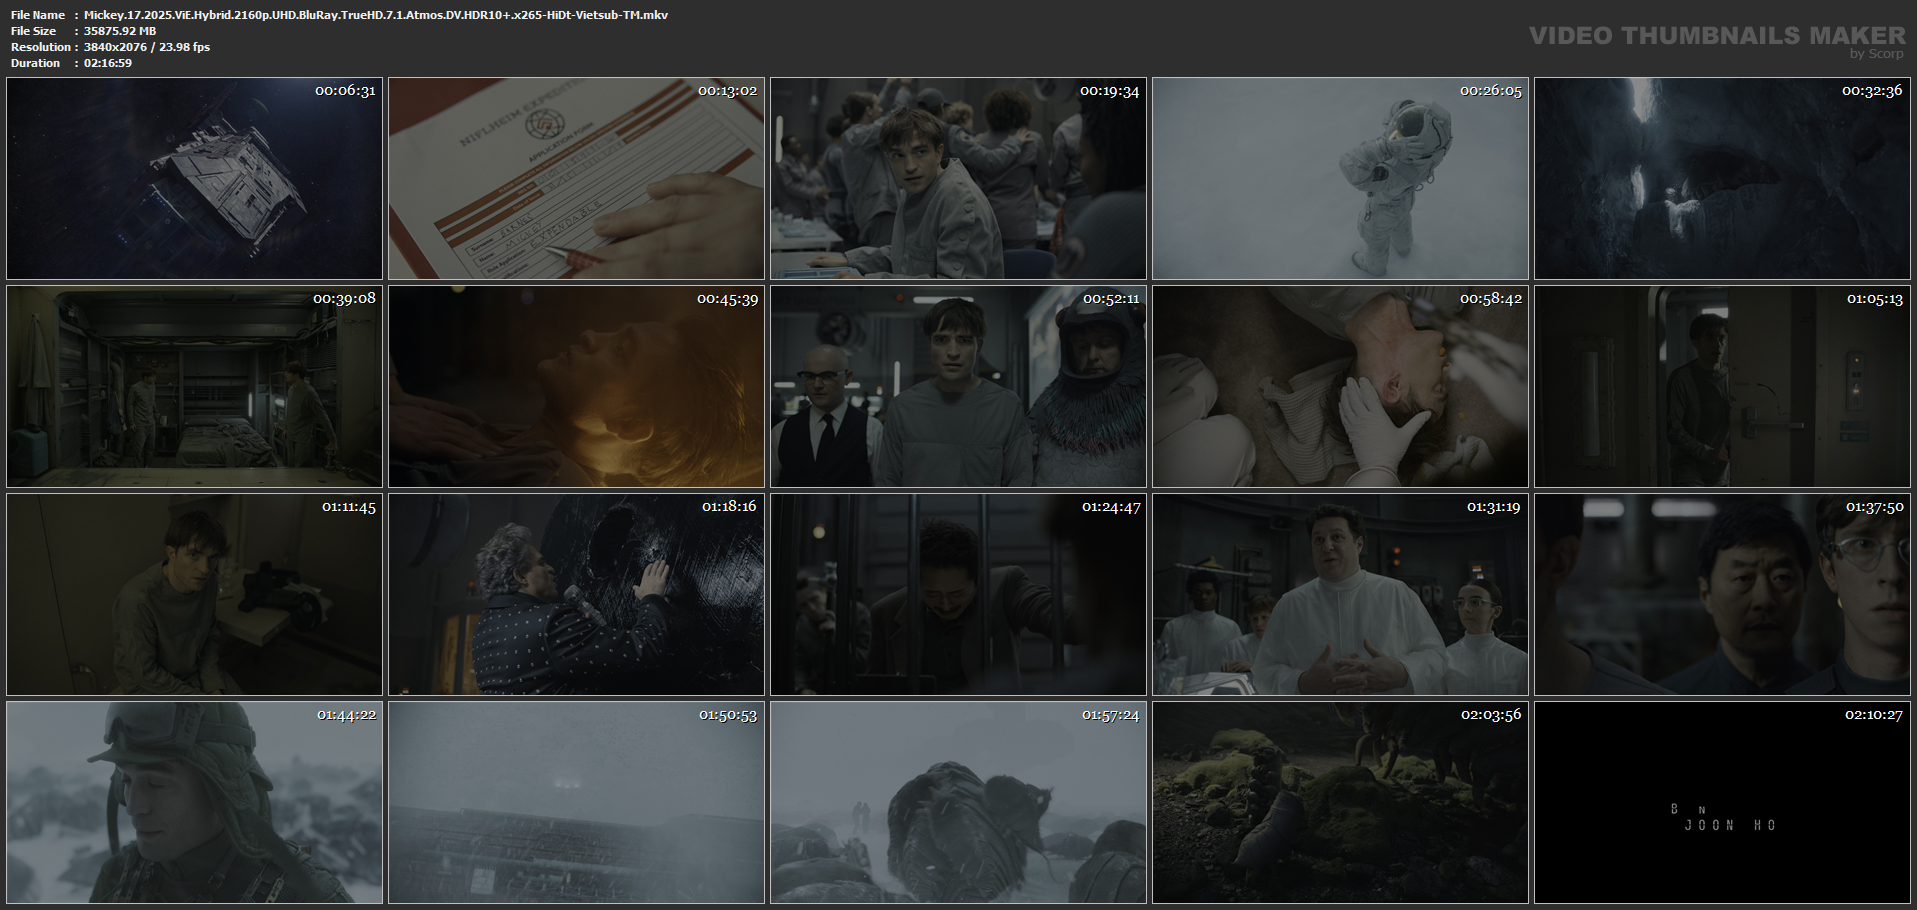Click the two faces close-up at 01:37:50
This screenshot has height=910, width=1917.
[x=1722, y=594]
